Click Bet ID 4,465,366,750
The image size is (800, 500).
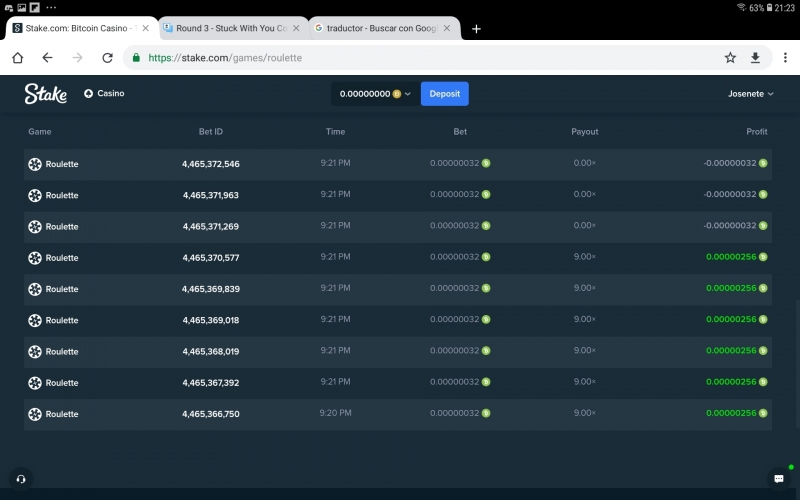[211, 414]
